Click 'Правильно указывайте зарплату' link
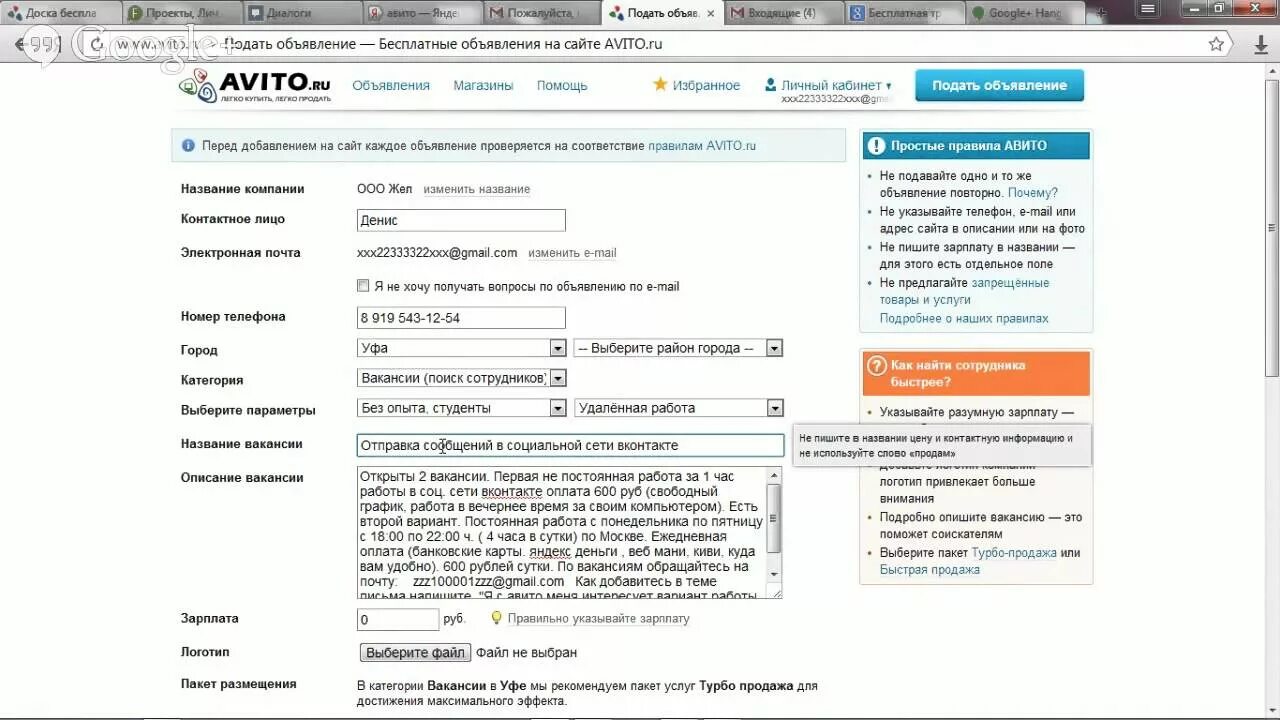The image size is (1280, 720). [x=598, y=619]
